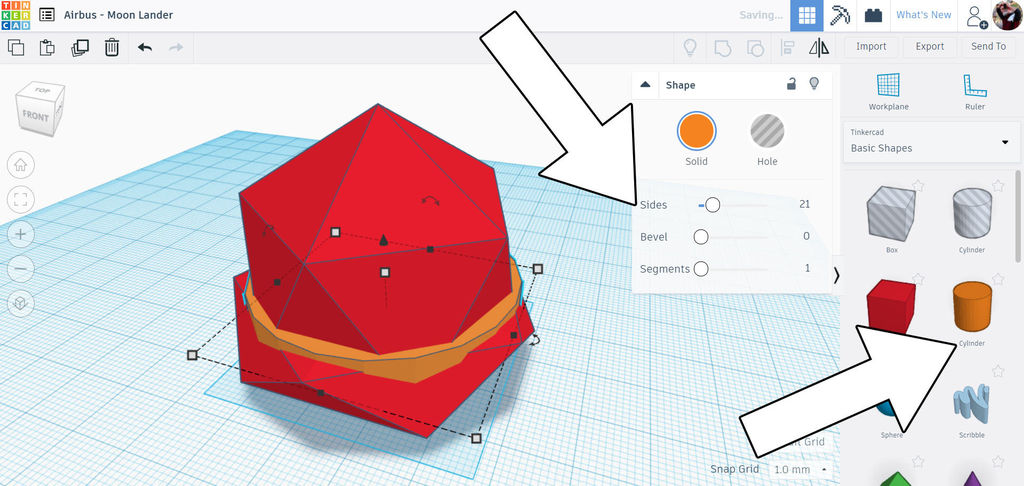This screenshot has width=1024, height=486.
Task: Adjust the Sides slider handle
Action: [712, 205]
